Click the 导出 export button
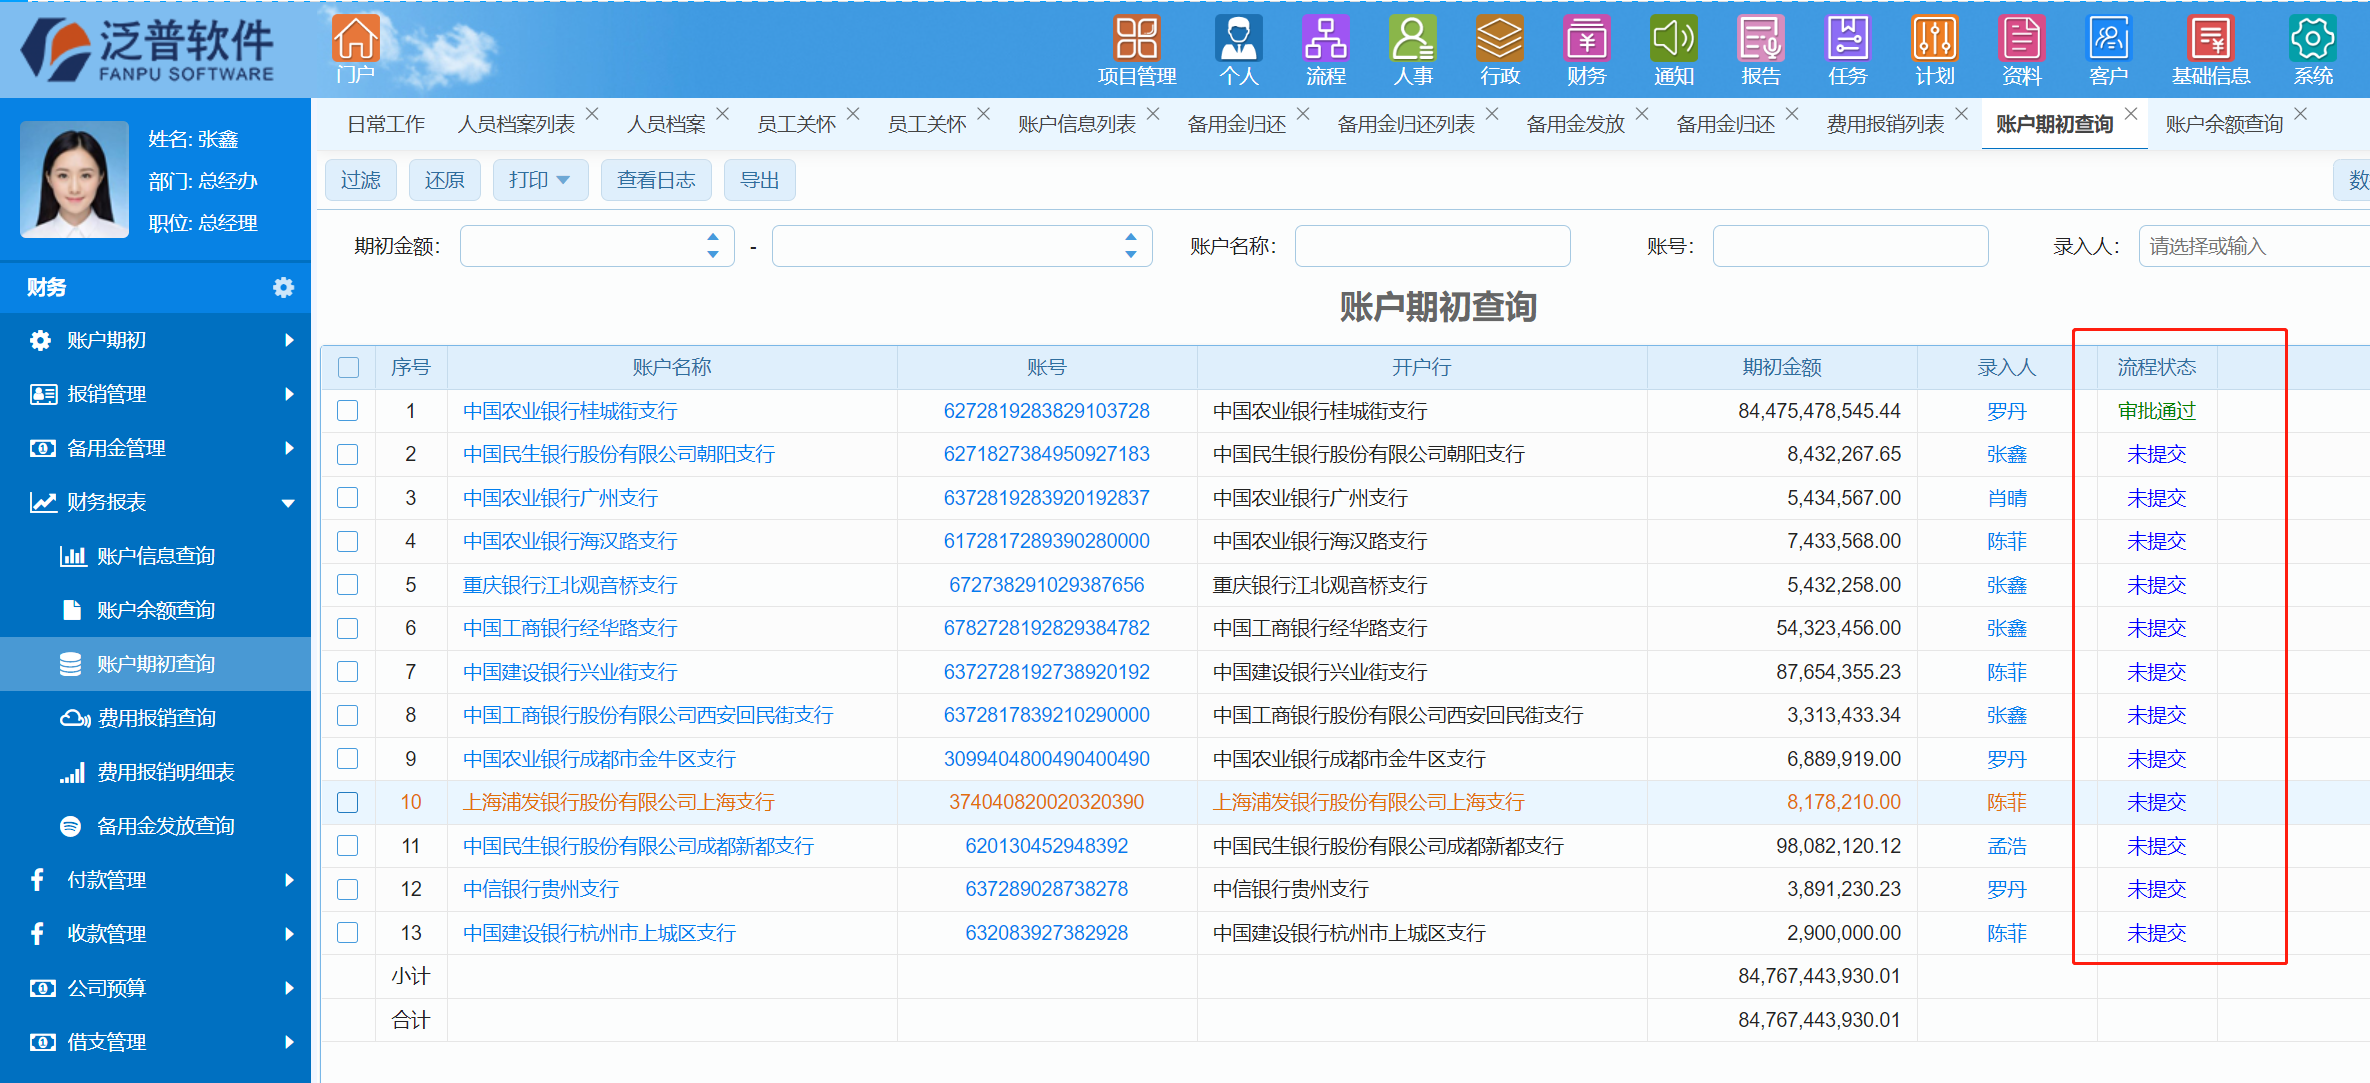Screen dimensions: 2370x1083 (760, 180)
